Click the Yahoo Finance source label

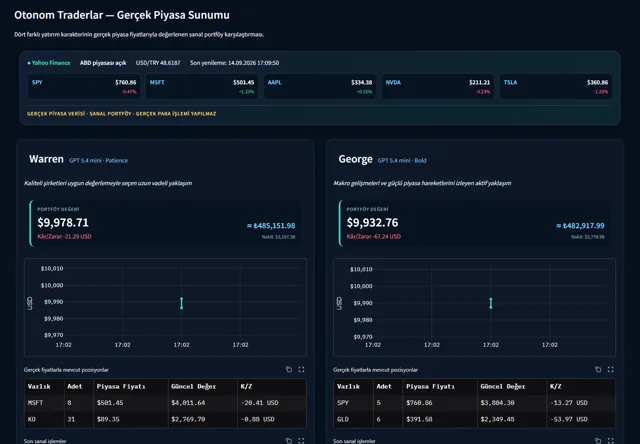49,63
